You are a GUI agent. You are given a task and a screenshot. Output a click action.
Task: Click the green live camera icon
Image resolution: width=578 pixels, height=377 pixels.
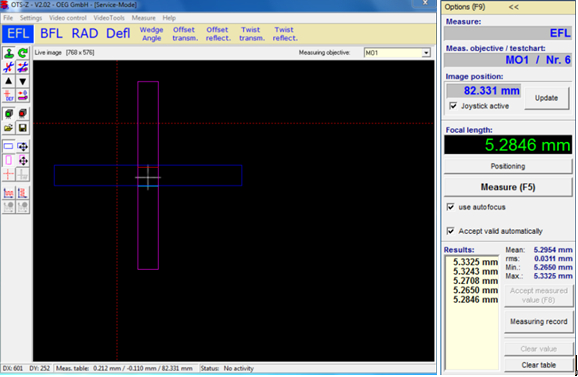[9, 114]
